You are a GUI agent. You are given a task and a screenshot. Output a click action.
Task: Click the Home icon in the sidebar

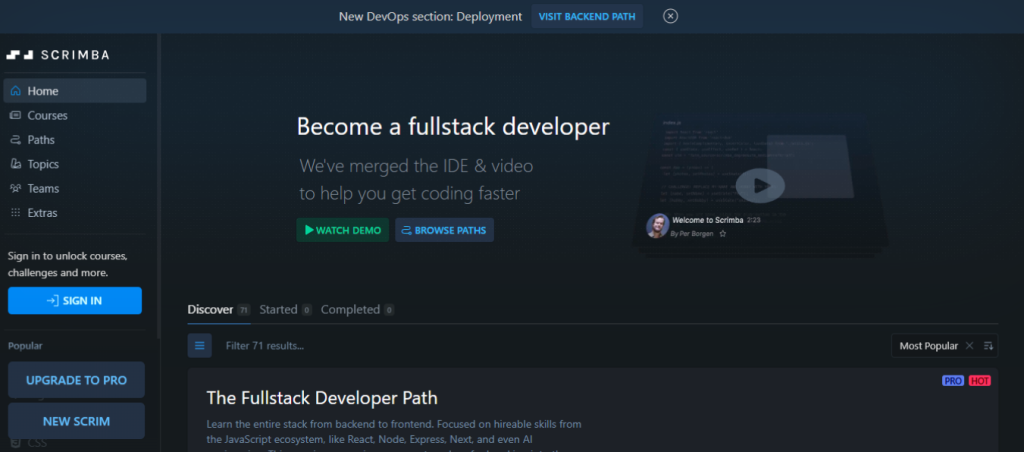point(15,91)
